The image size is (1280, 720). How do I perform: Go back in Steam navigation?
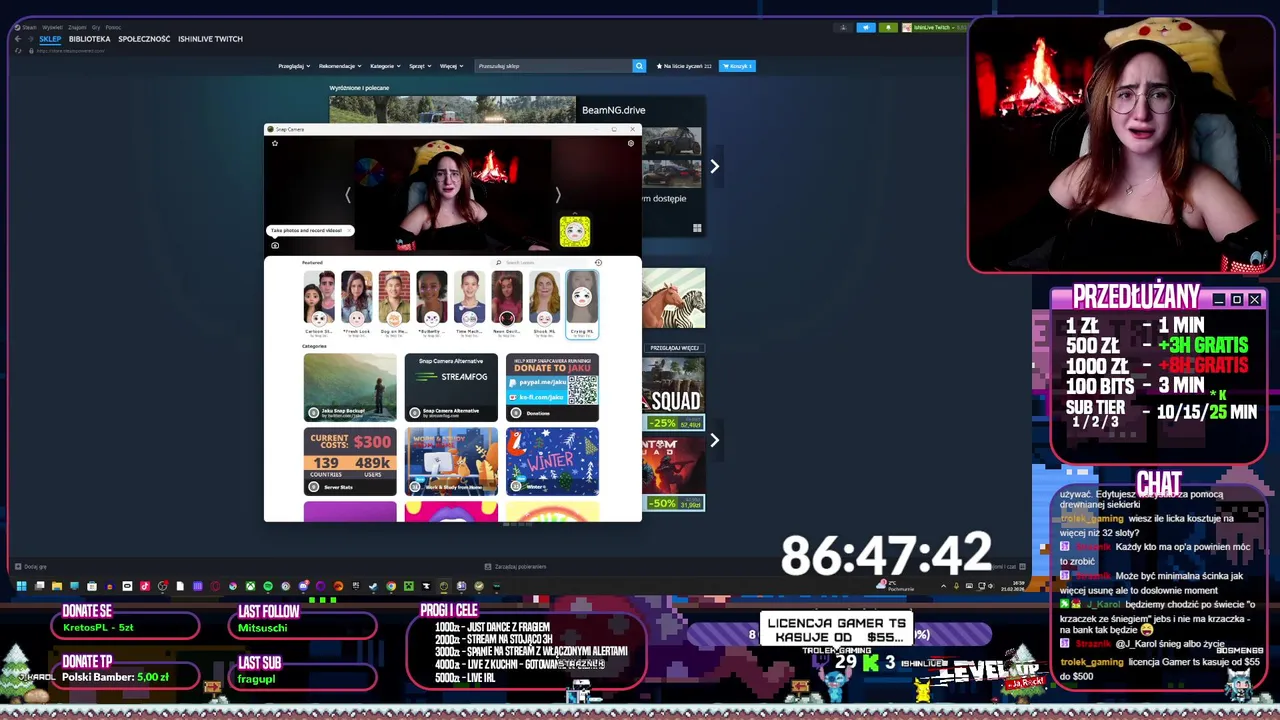tap(17, 39)
